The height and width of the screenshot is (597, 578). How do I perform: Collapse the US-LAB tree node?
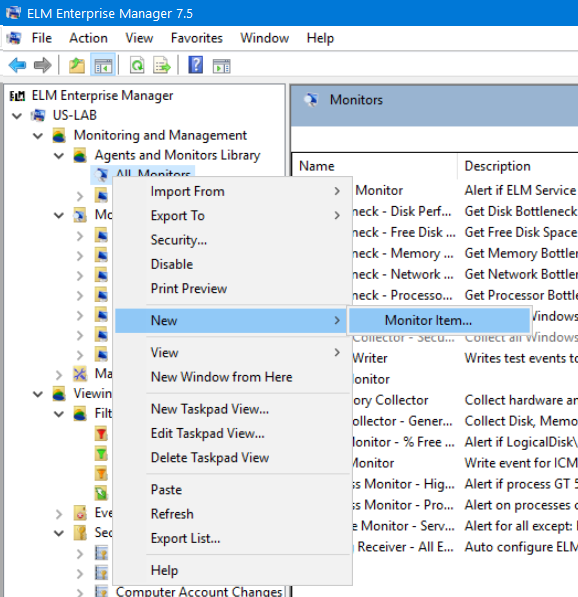point(17,115)
